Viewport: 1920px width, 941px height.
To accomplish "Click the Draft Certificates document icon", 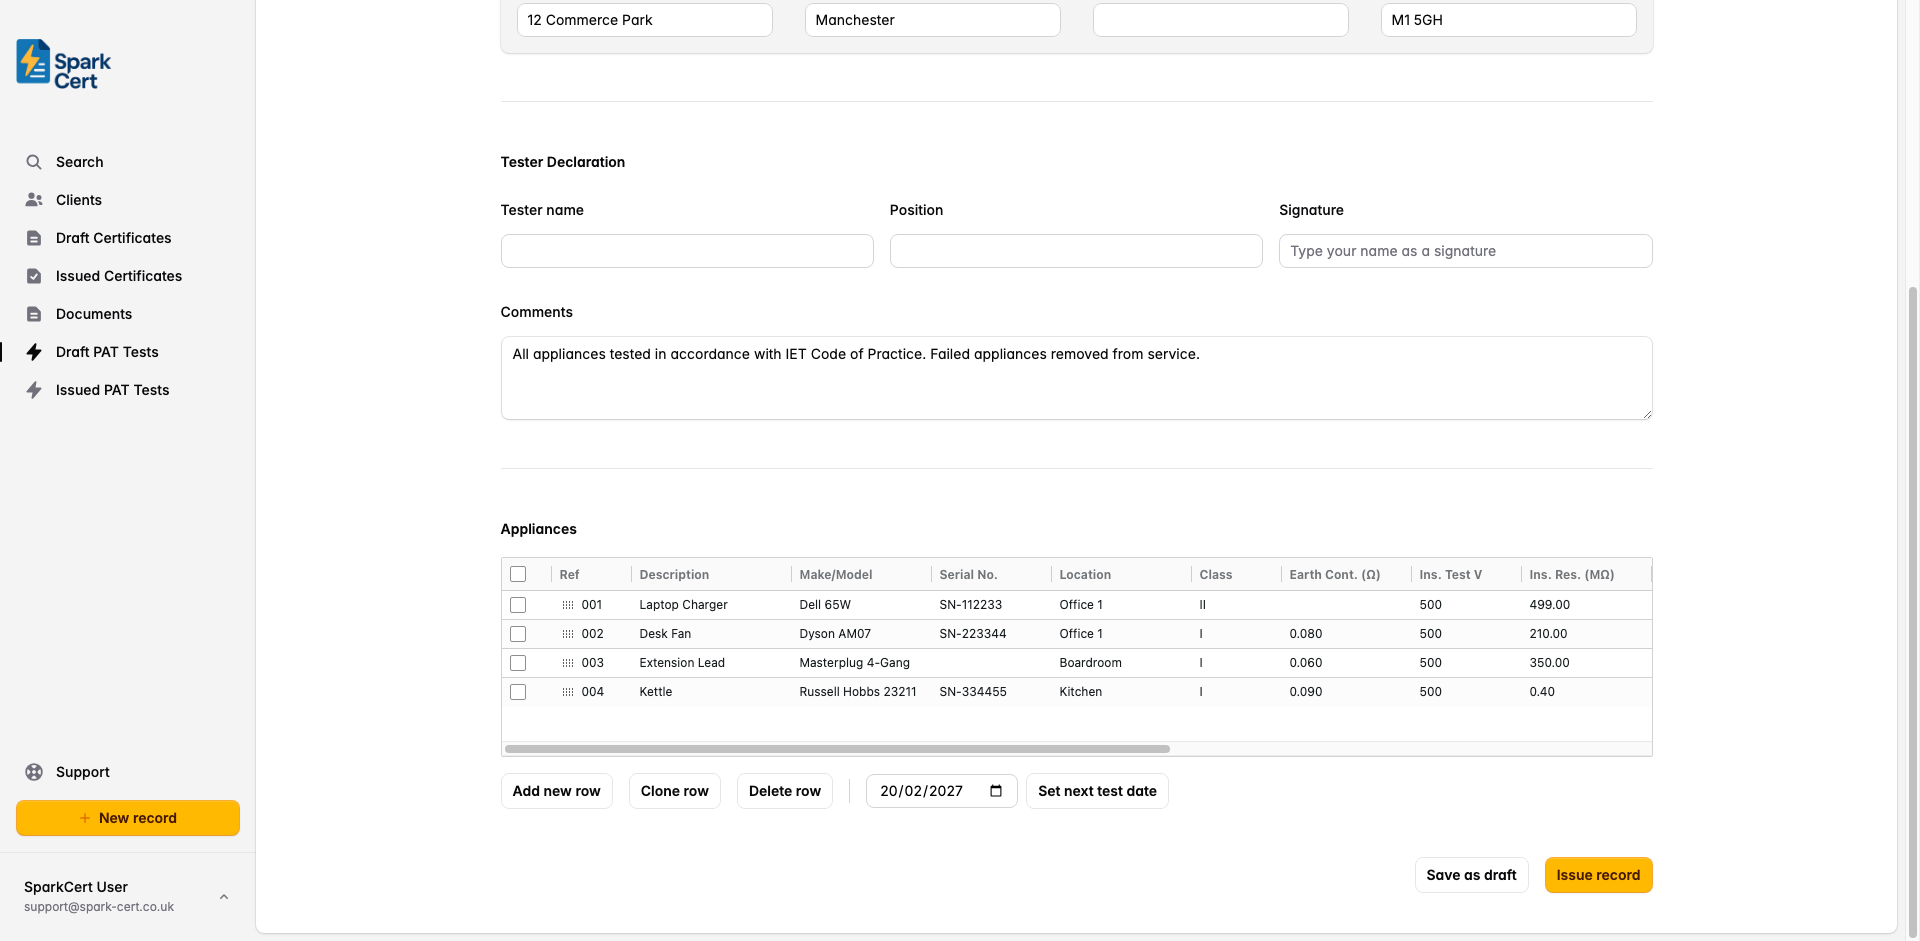I will point(33,237).
